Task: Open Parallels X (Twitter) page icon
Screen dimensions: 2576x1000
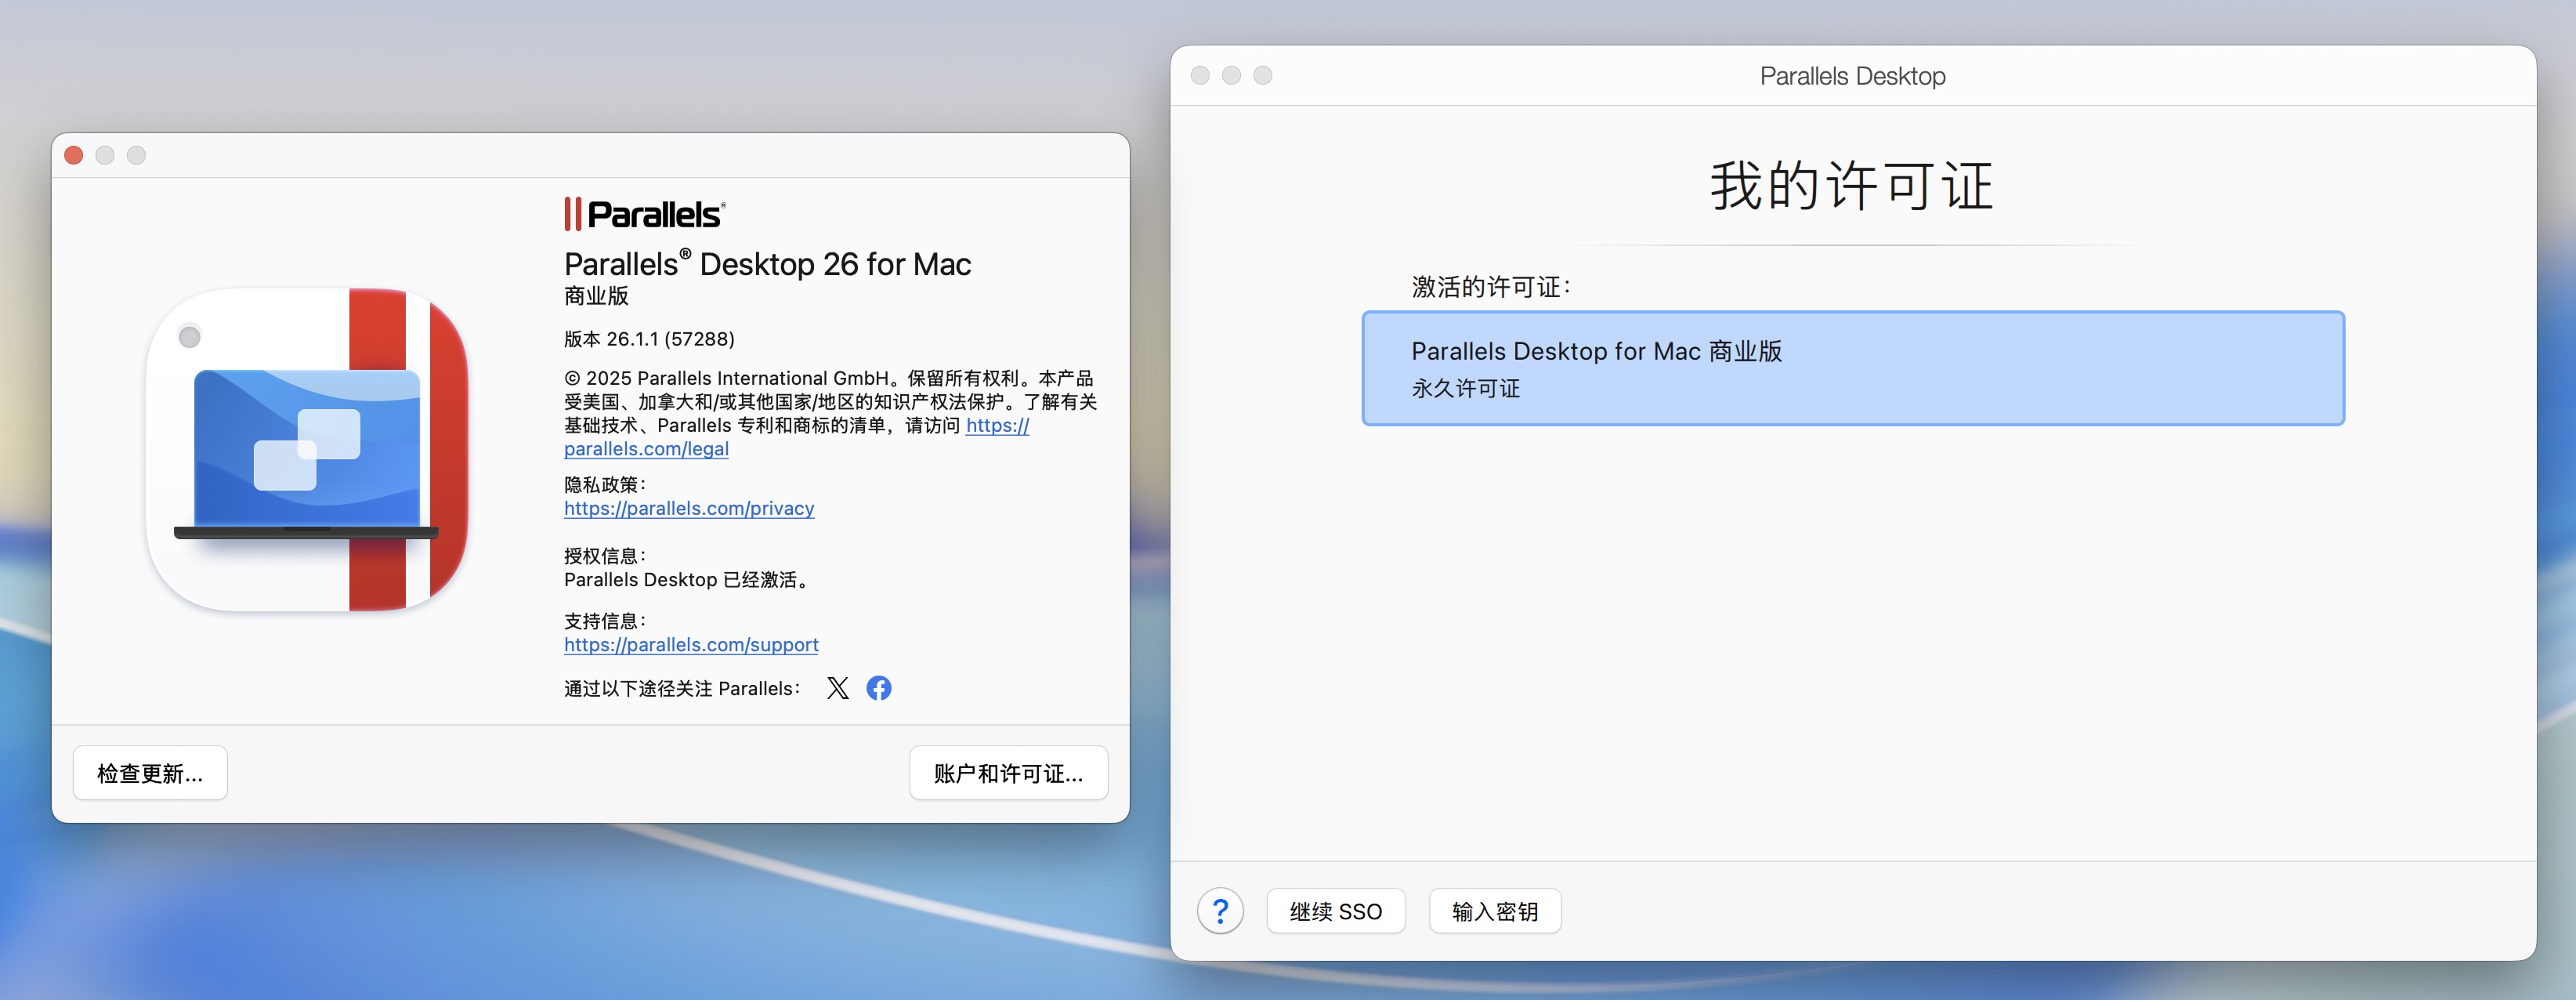Action: click(837, 688)
